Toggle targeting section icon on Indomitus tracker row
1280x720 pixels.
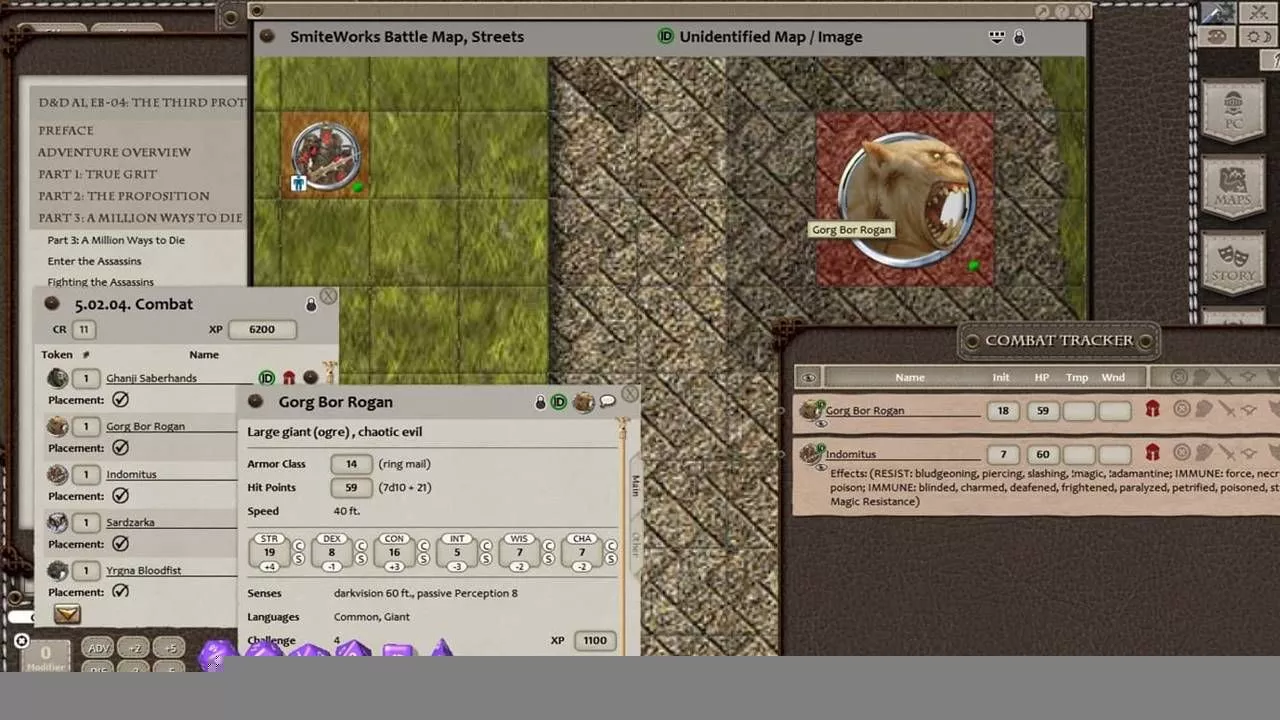1181,453
